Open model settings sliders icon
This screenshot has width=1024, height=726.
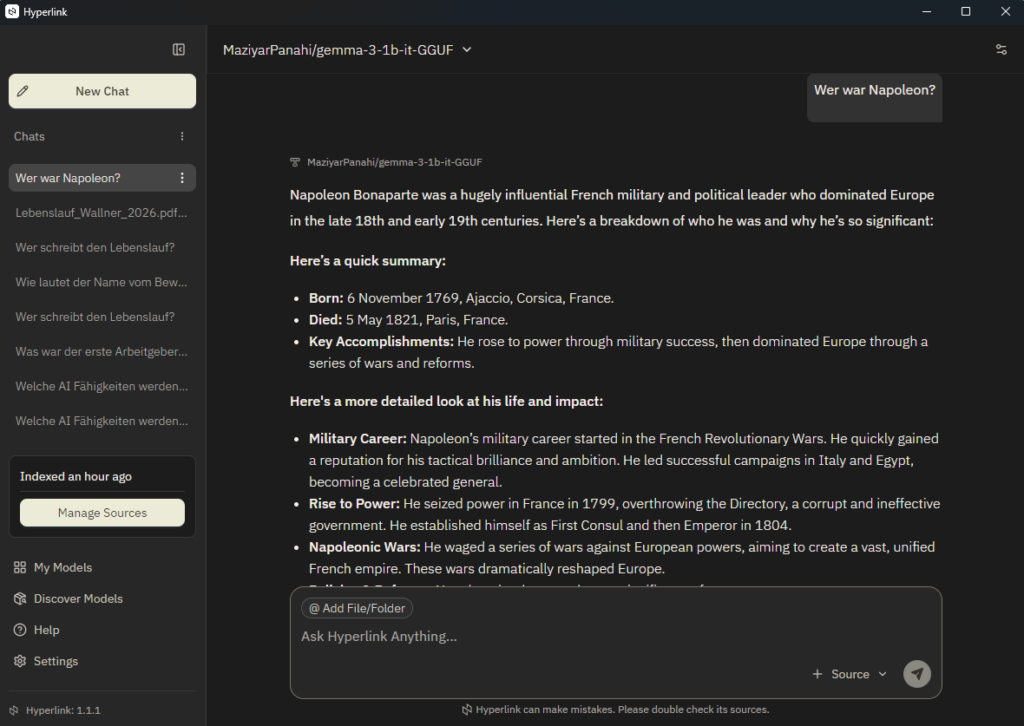click(1001, 50)
